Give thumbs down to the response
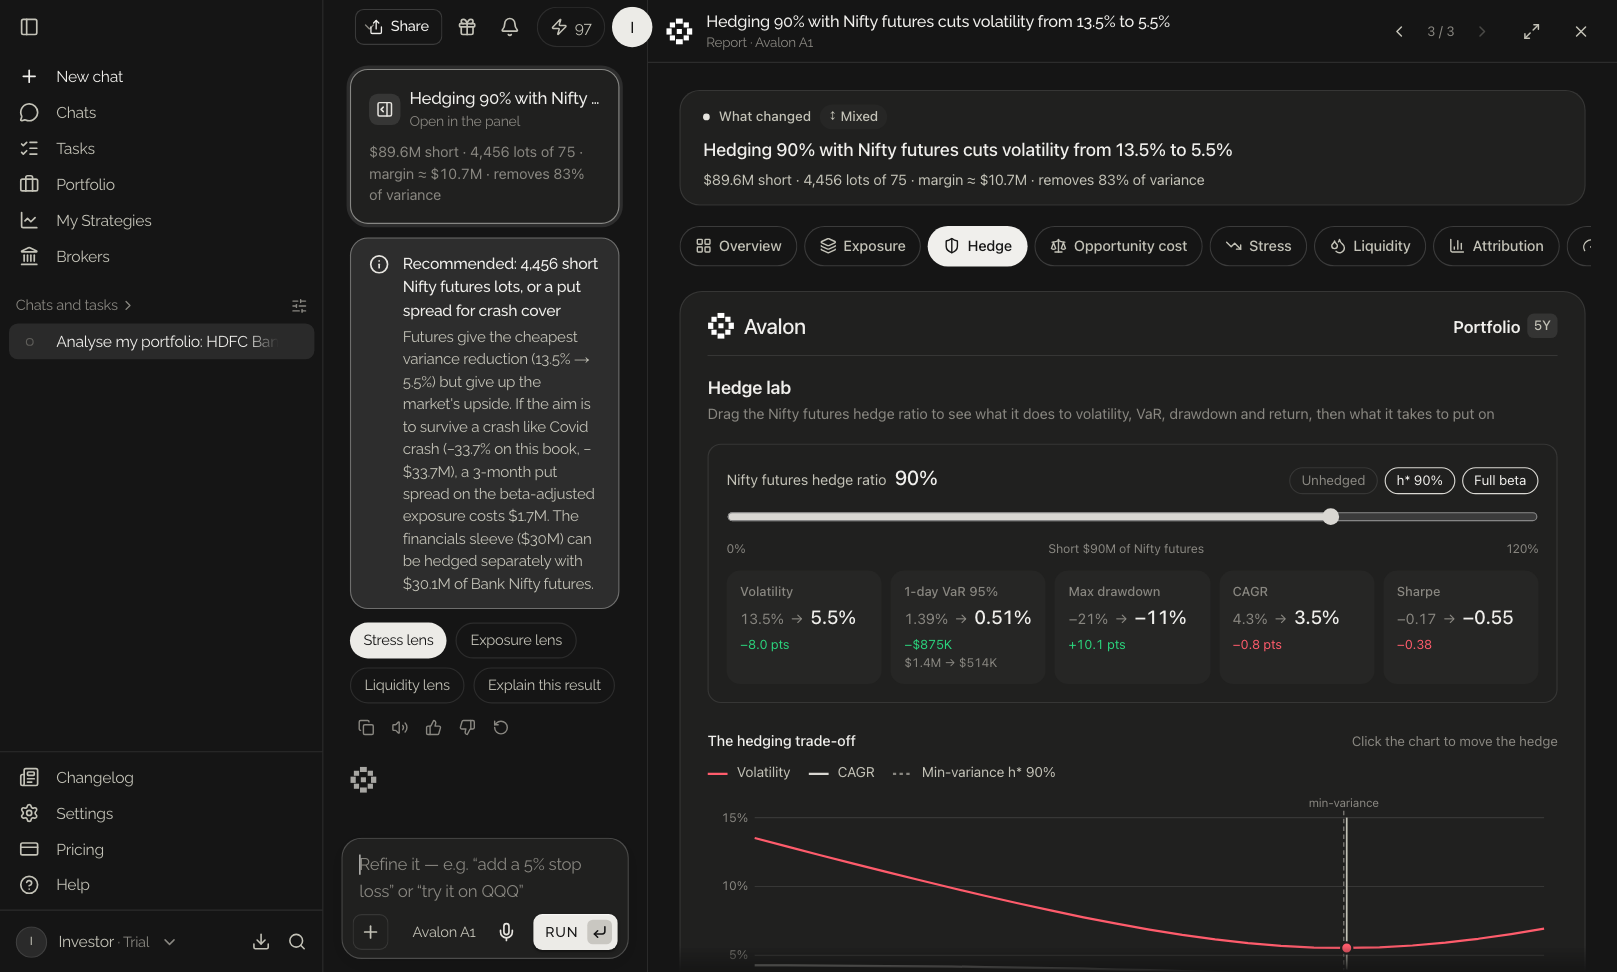The height and width of the screenshot is (972, 1617). 467,728
